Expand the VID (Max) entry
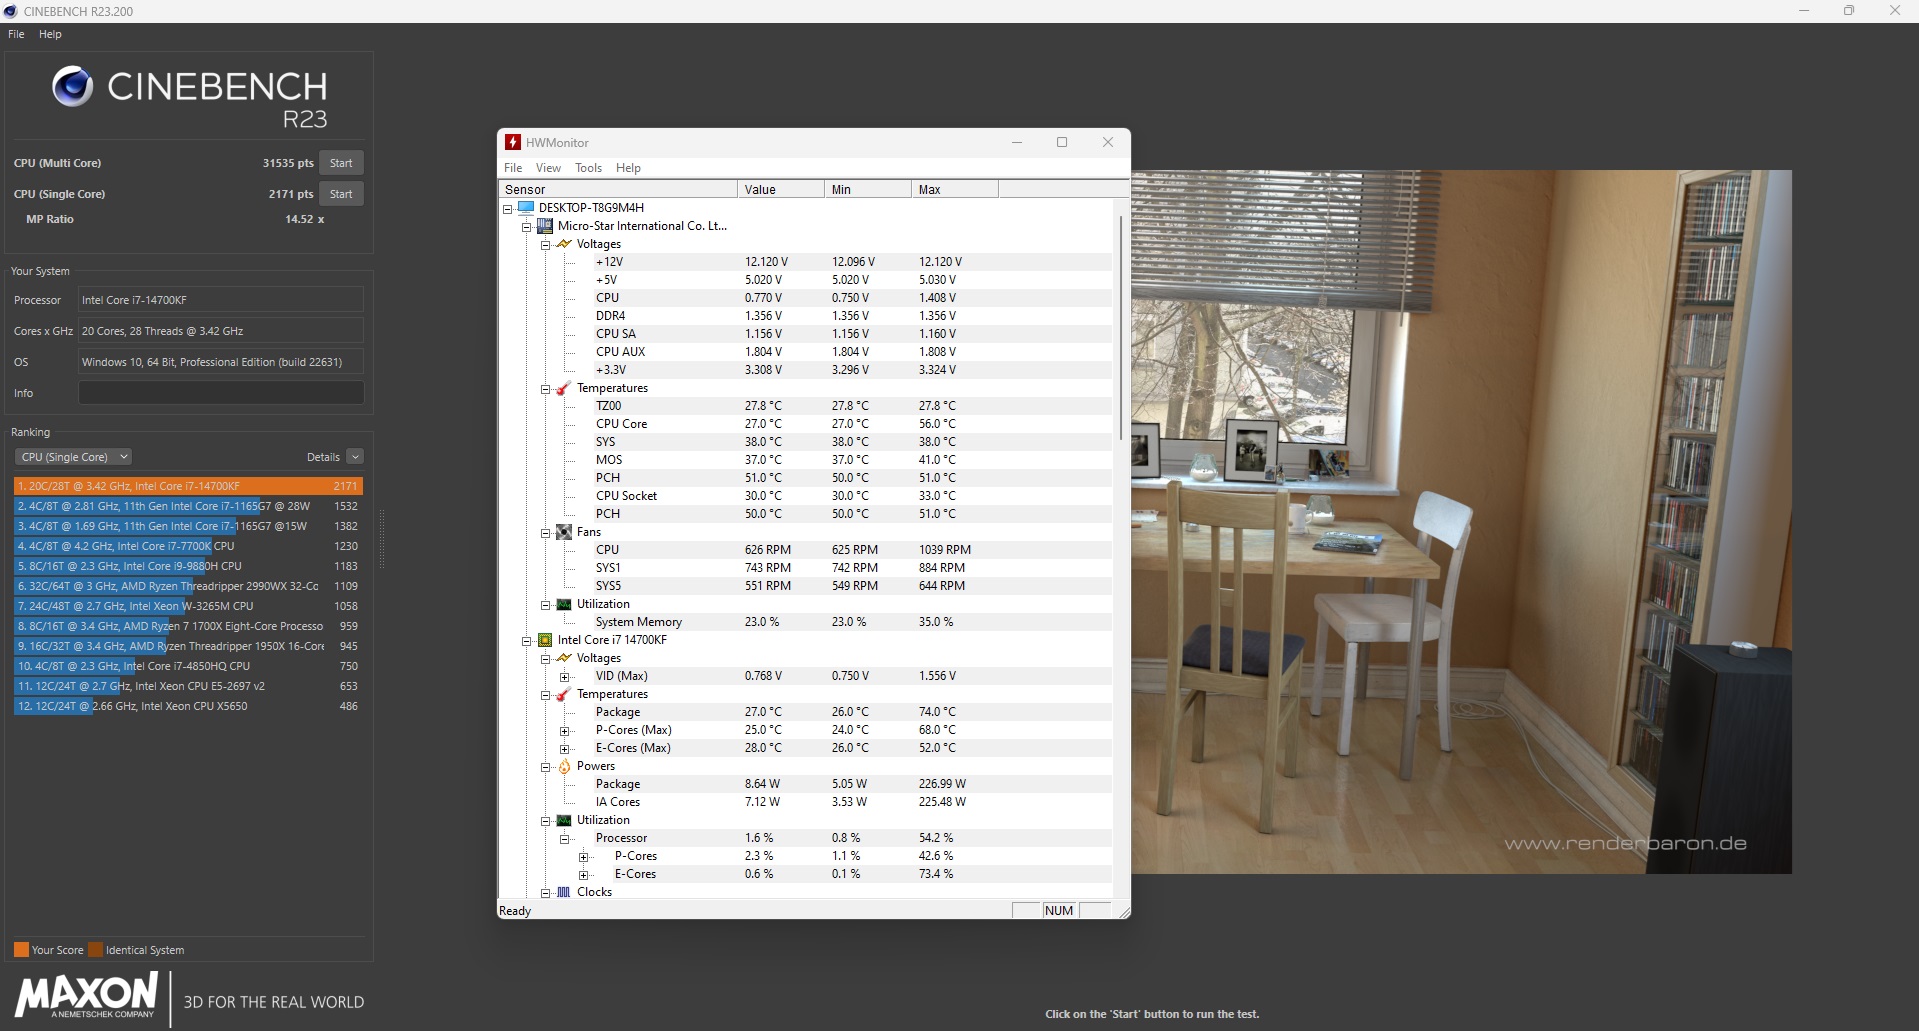1919x1031 pixels. (x=565, y=677)
